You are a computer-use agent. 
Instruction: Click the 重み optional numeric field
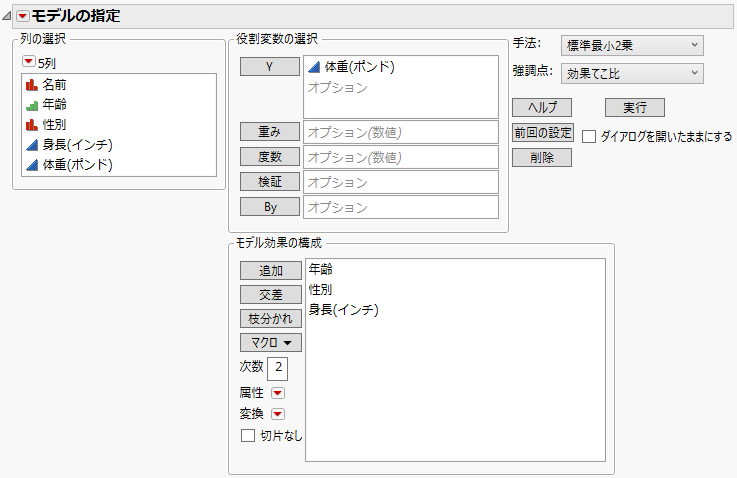coord(401,133)
